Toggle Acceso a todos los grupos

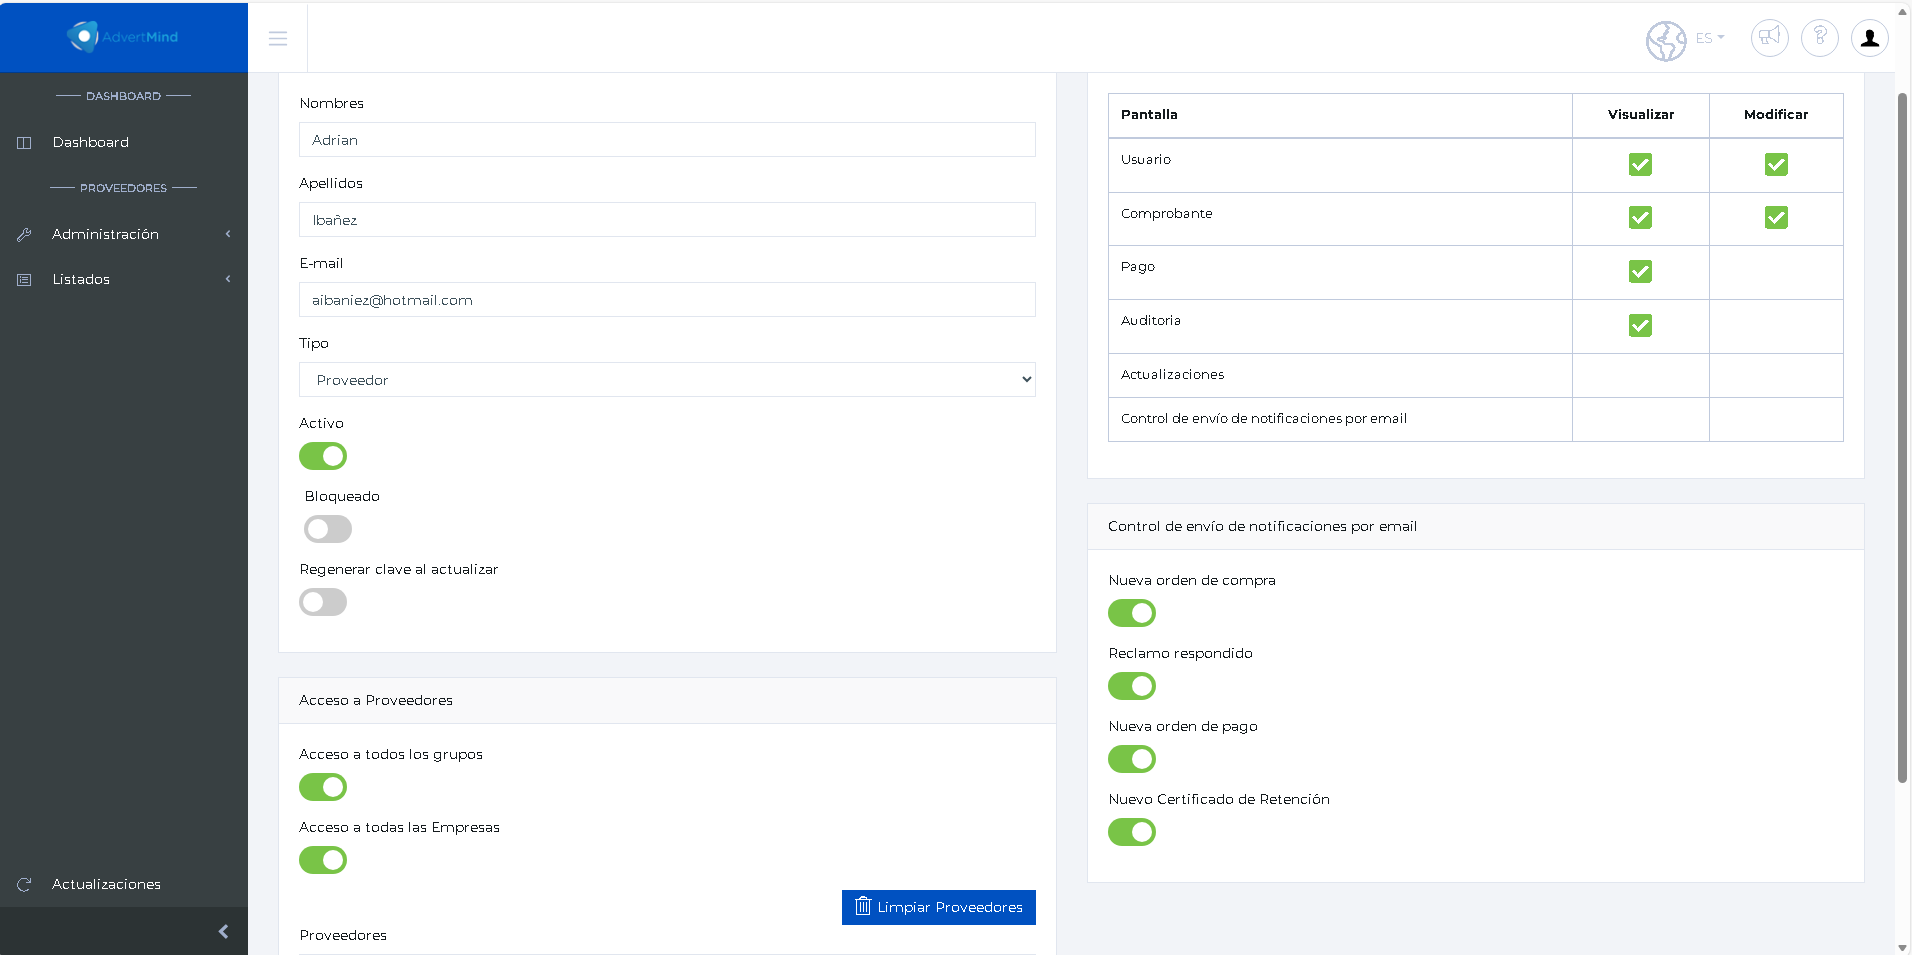point(323,787)
